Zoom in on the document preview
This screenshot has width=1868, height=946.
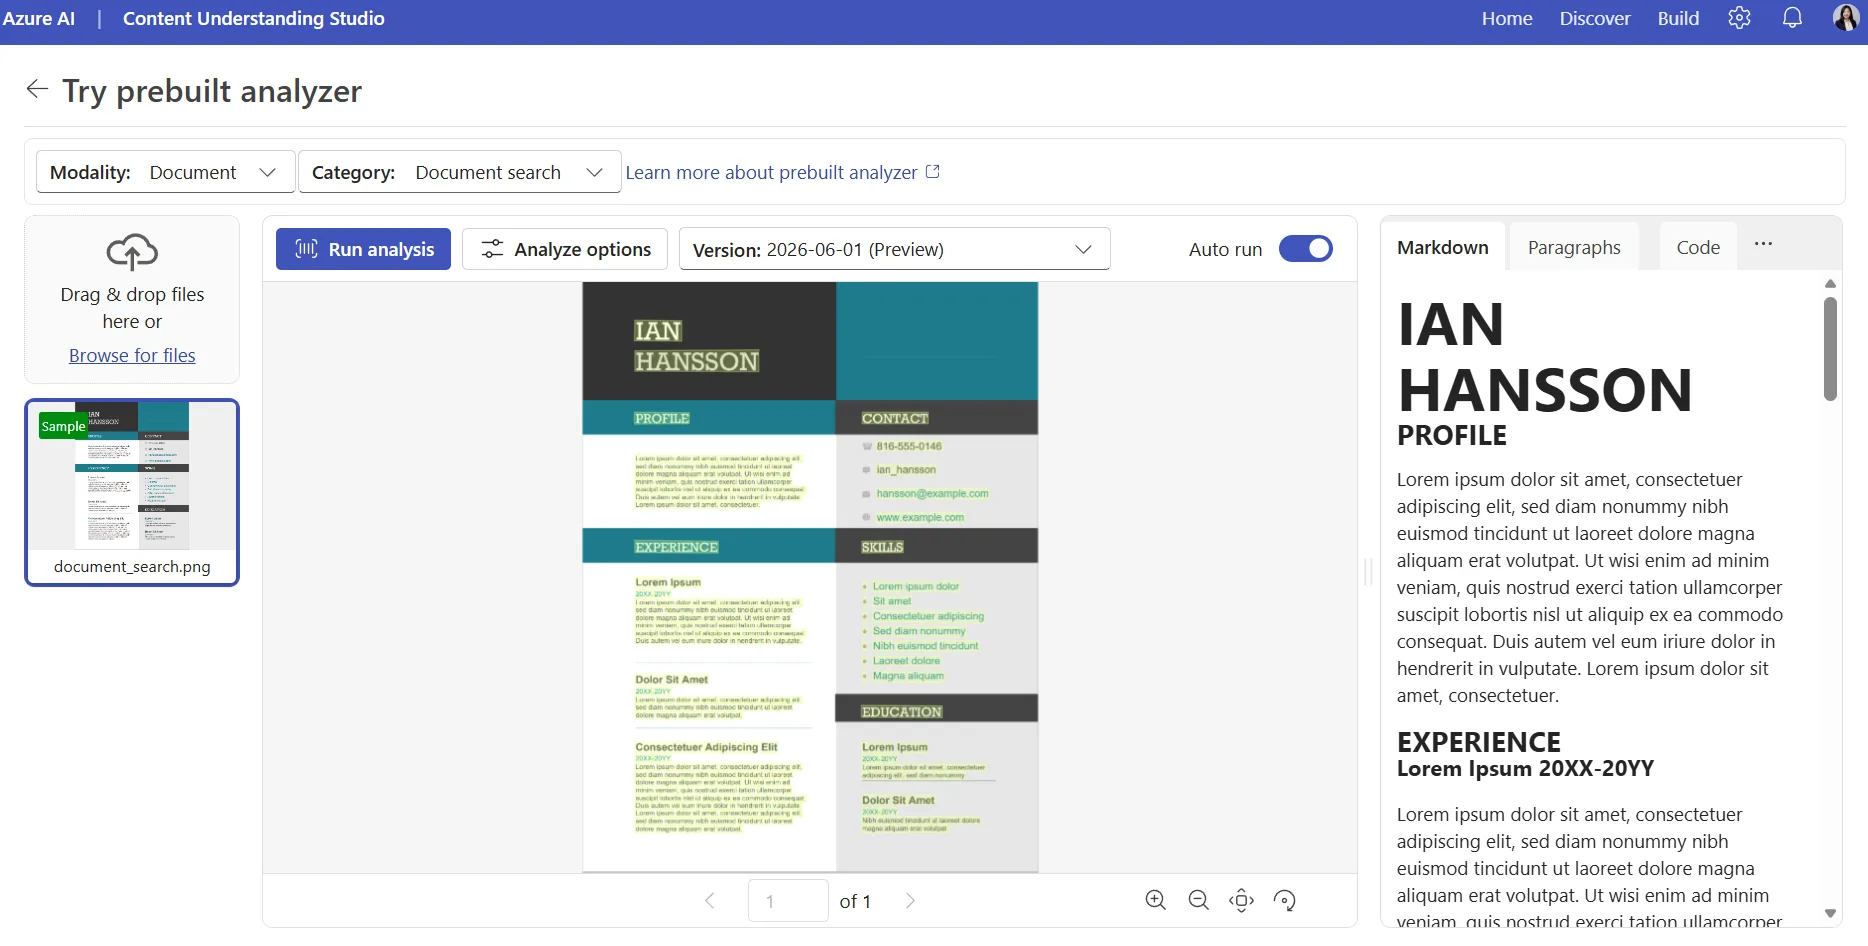1155,900
